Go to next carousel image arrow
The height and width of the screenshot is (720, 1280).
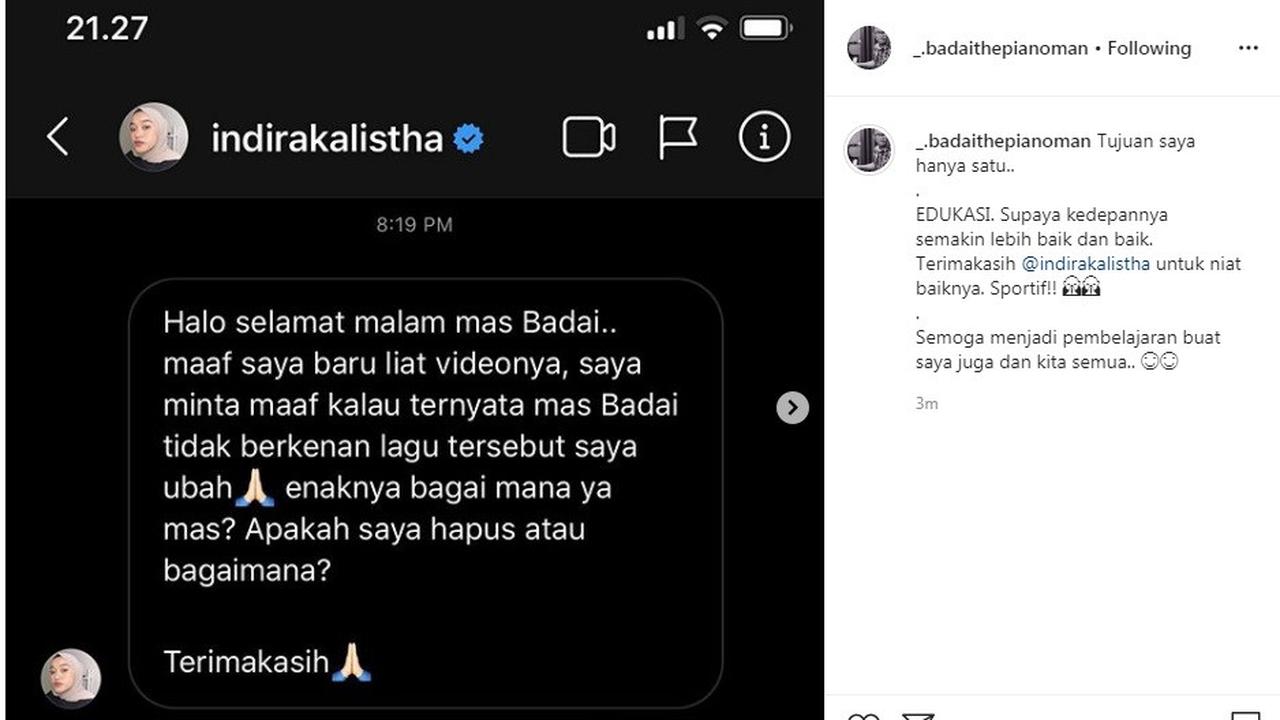[792, 407]
